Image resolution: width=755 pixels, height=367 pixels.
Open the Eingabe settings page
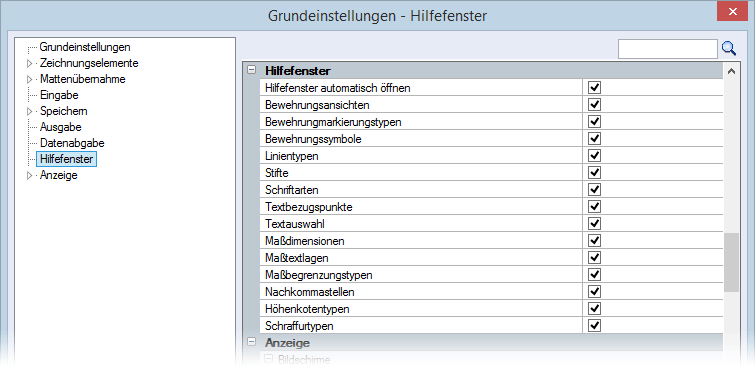tap(59, 95)
